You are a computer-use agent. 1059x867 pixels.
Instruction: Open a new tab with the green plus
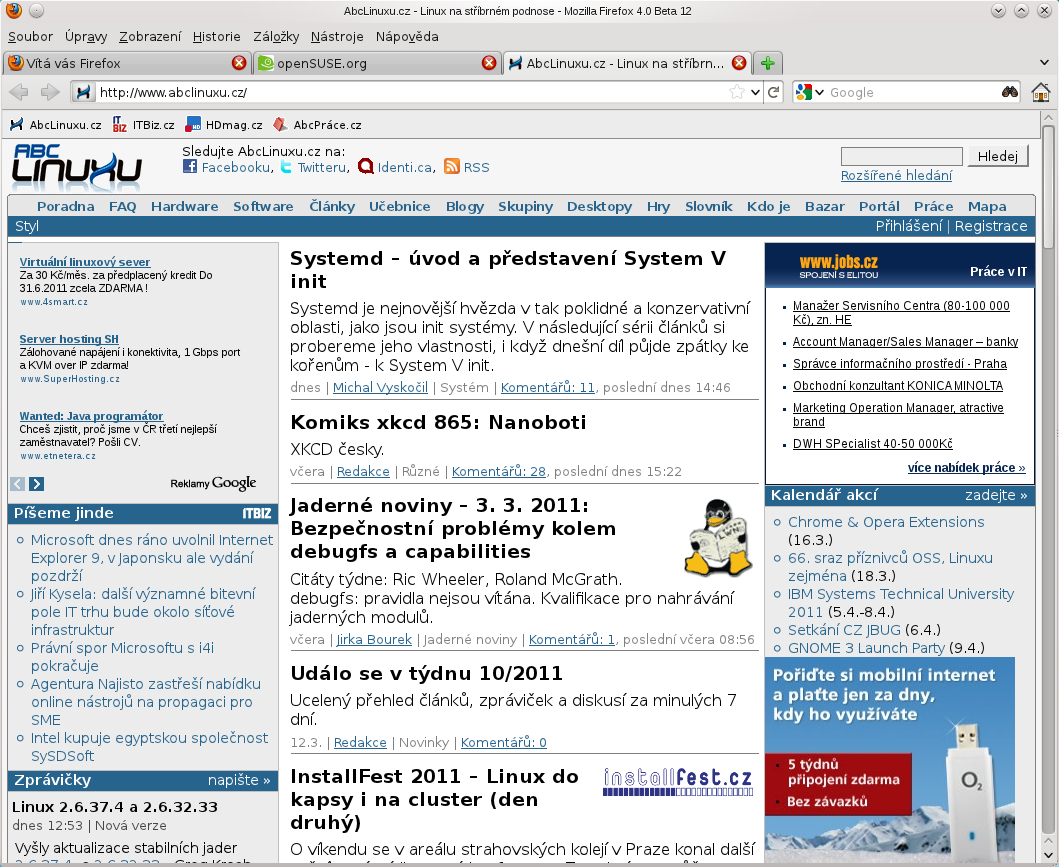[x=768, y=63]
